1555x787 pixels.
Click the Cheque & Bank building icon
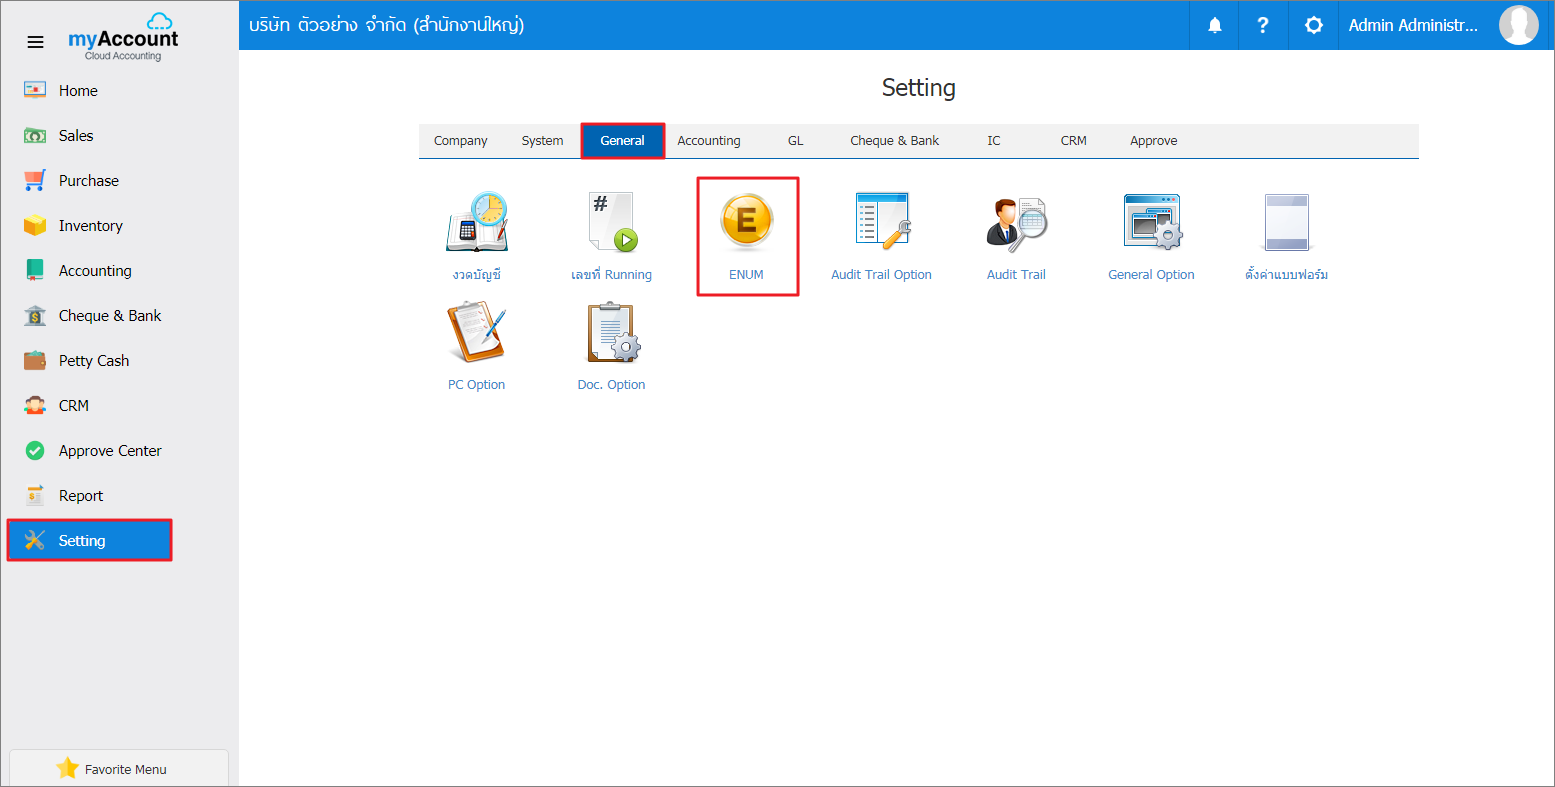pos(35,315)
